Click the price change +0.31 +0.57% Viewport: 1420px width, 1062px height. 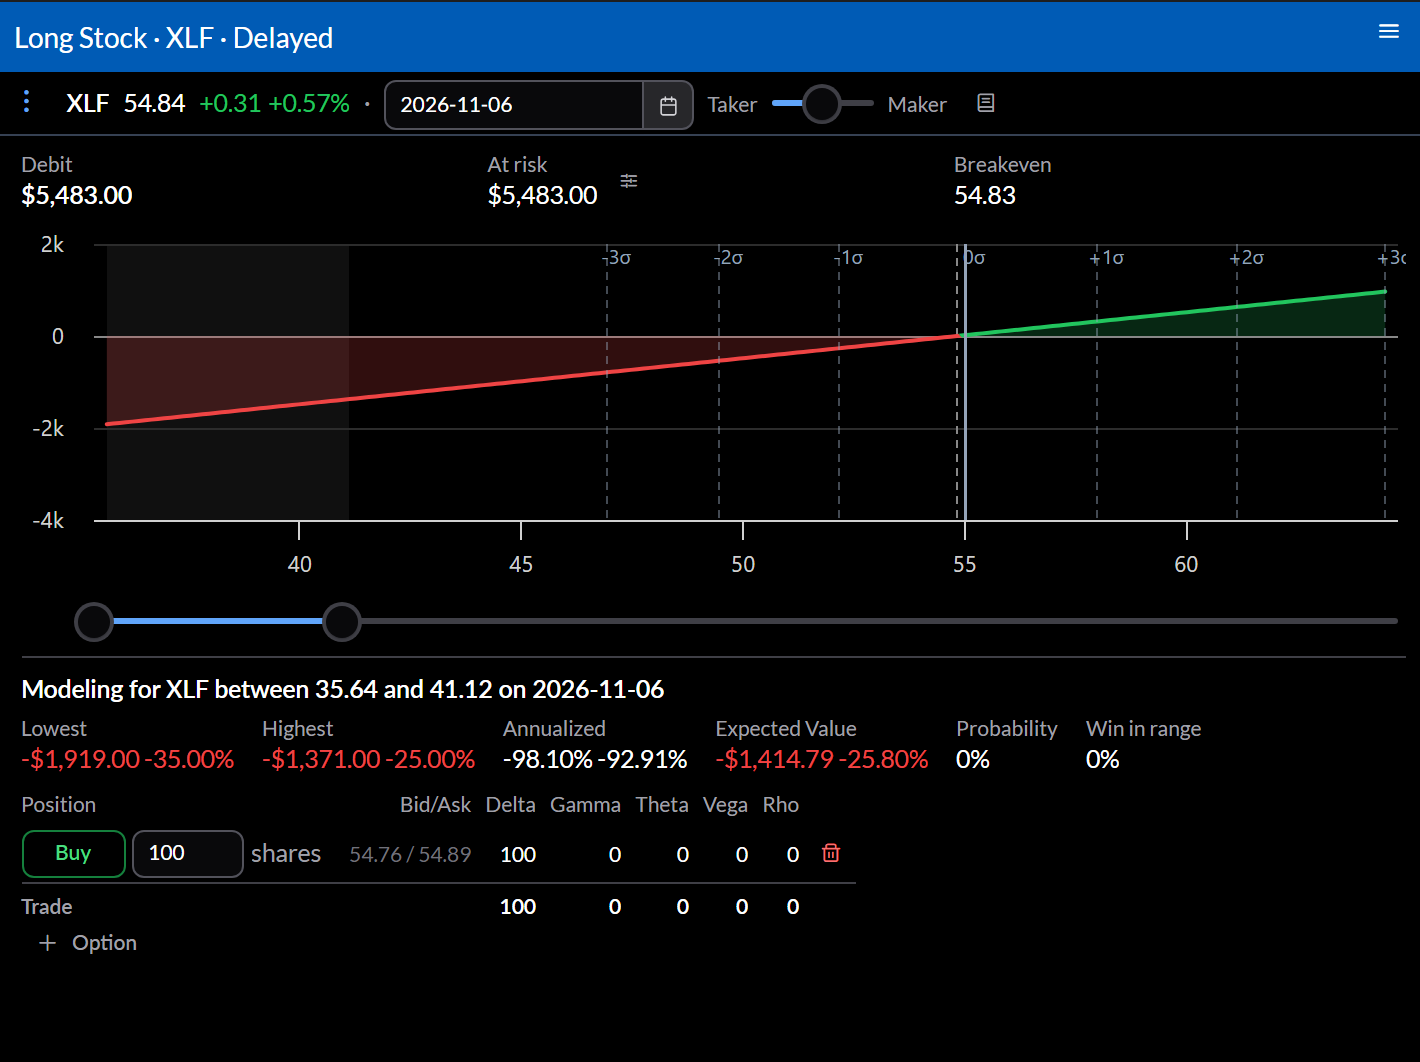coord(275,103)
